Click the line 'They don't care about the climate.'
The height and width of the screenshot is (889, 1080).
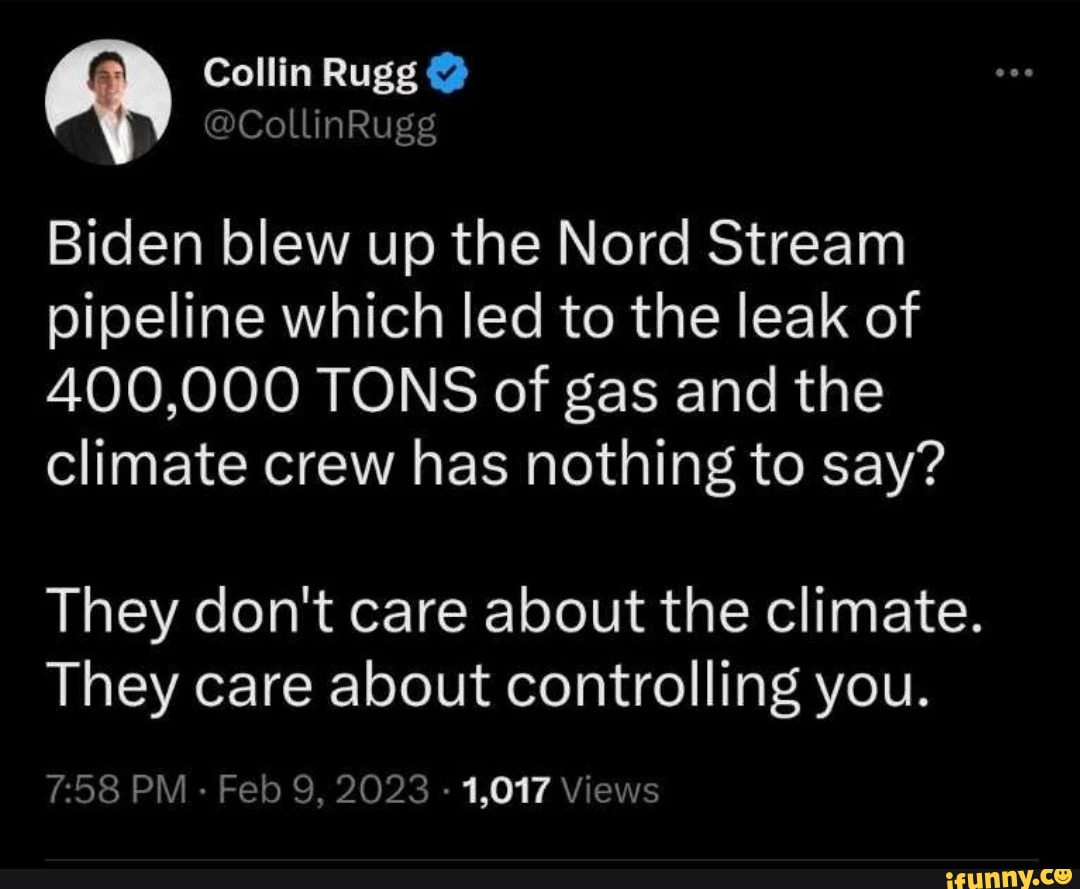click(x=514, y=612)
